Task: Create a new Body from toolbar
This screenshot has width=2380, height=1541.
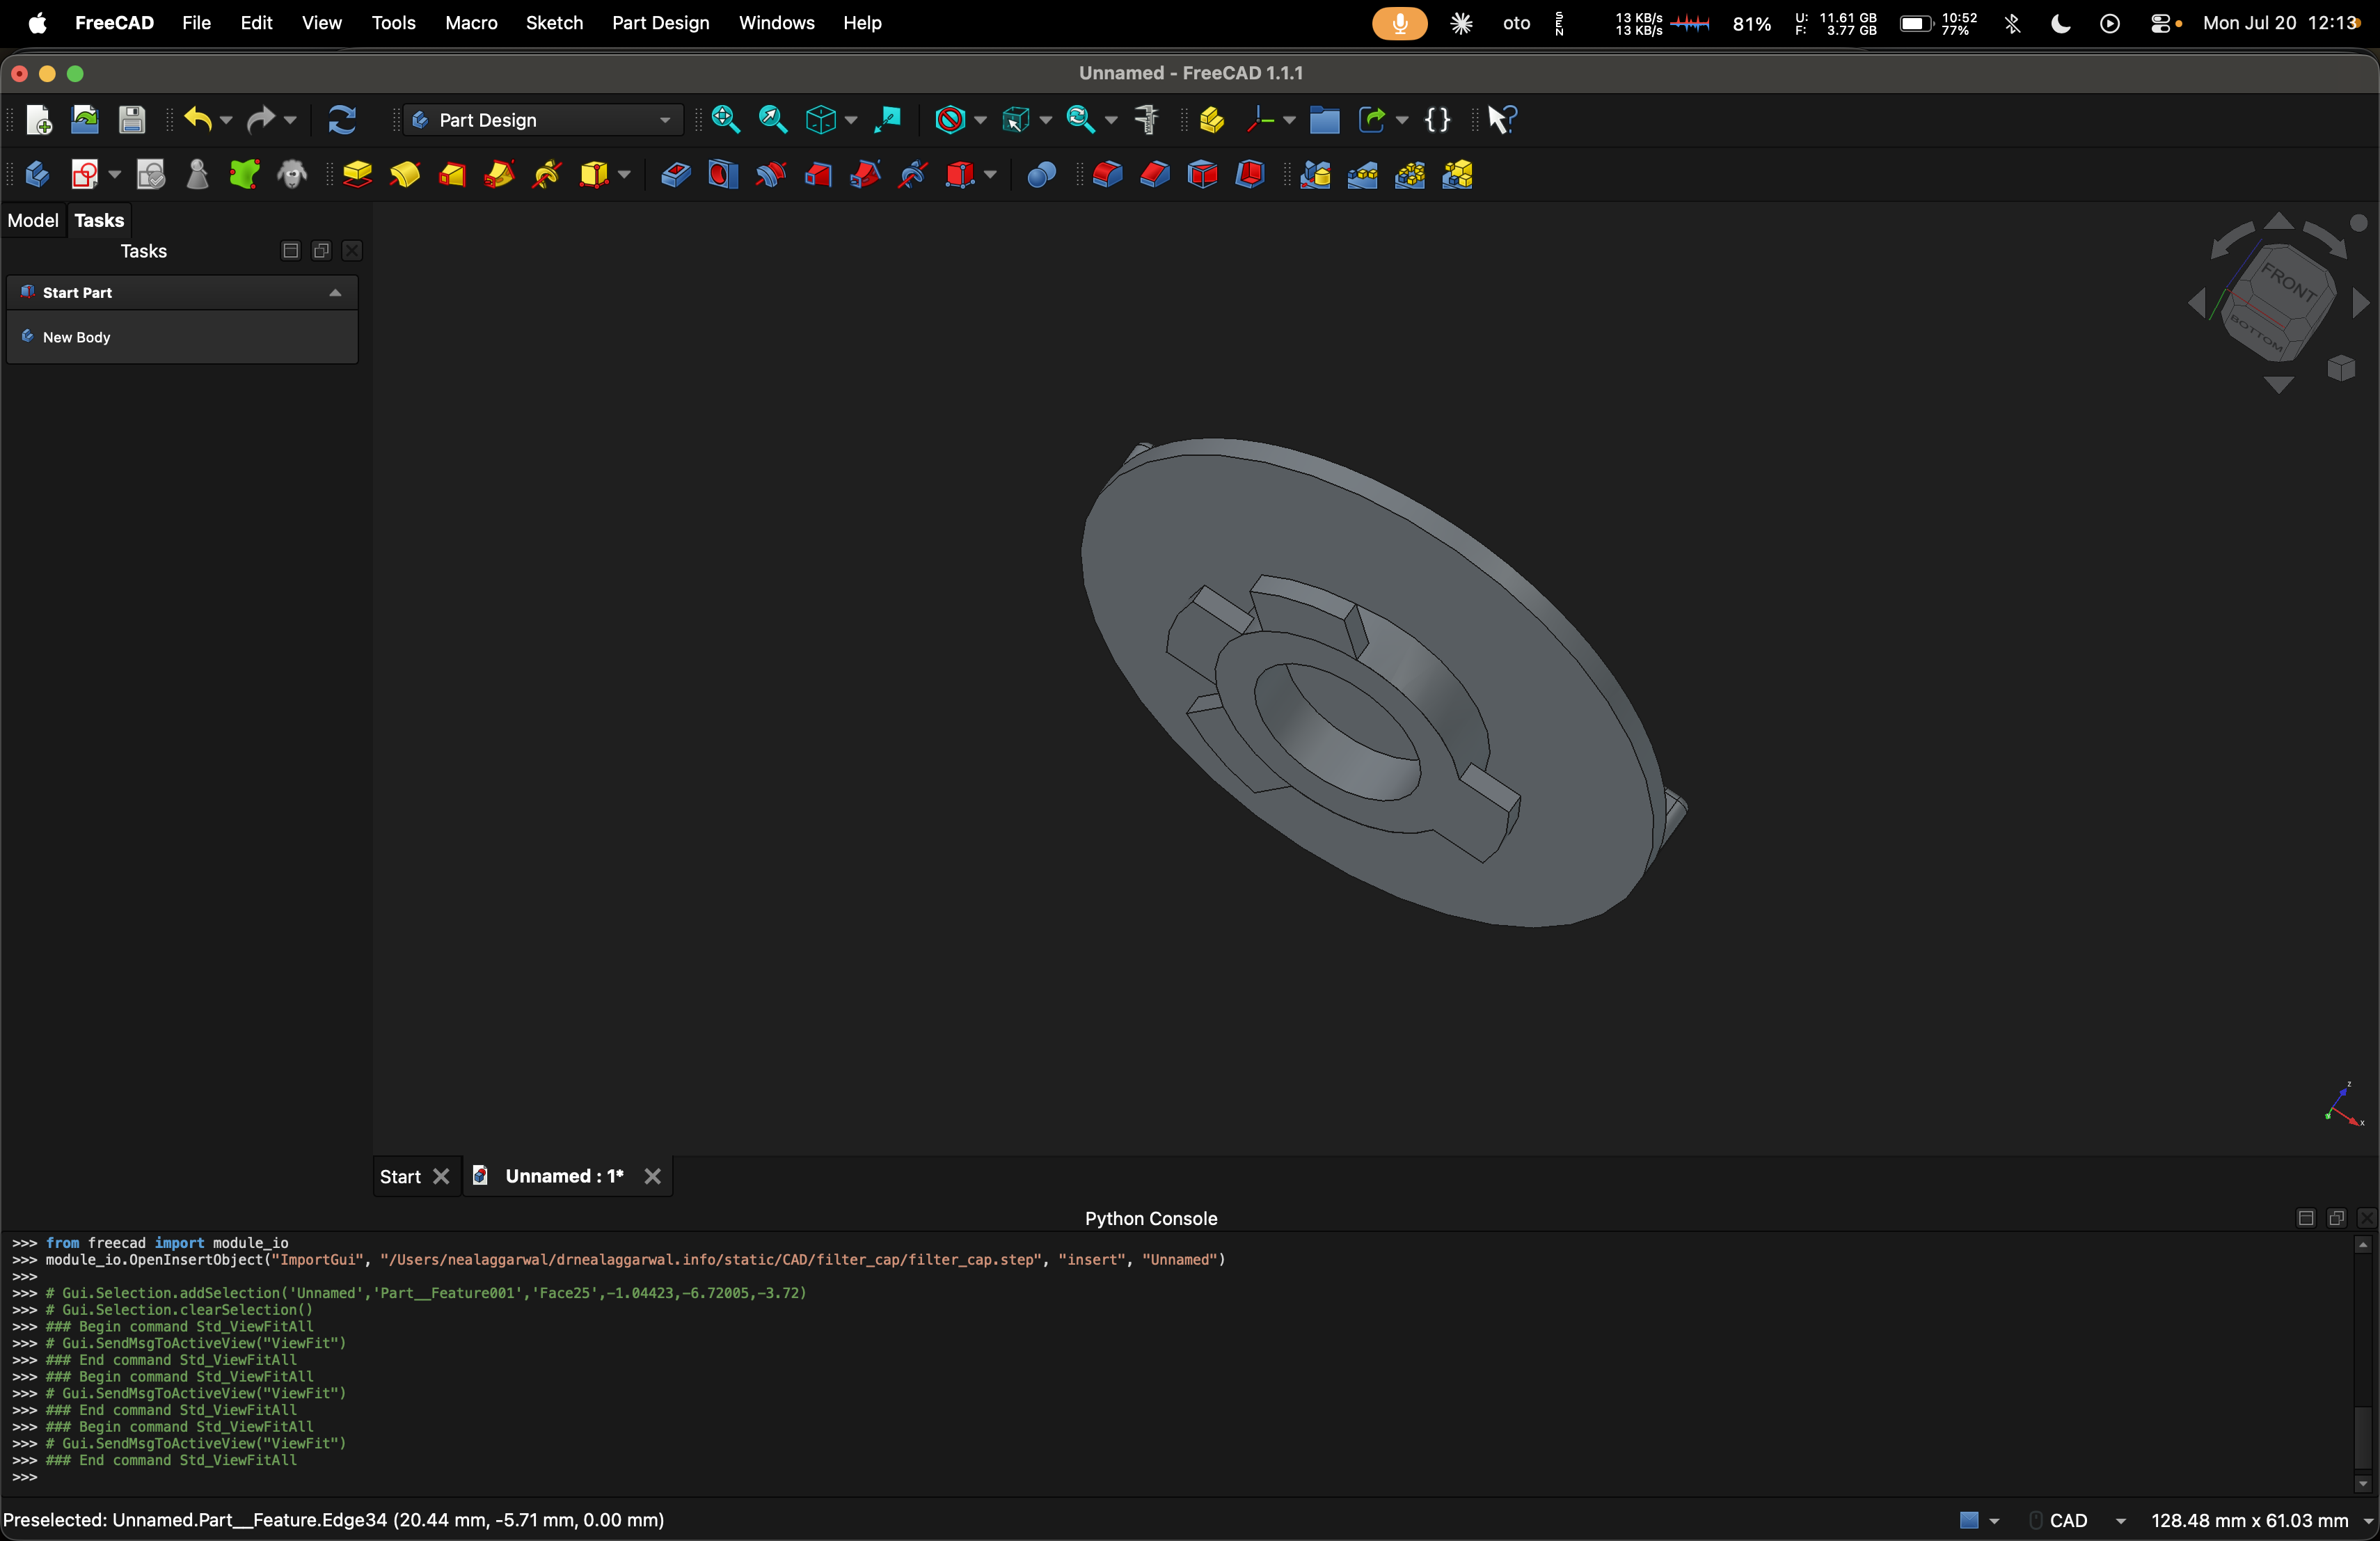Action: click(x=37, y=175)
